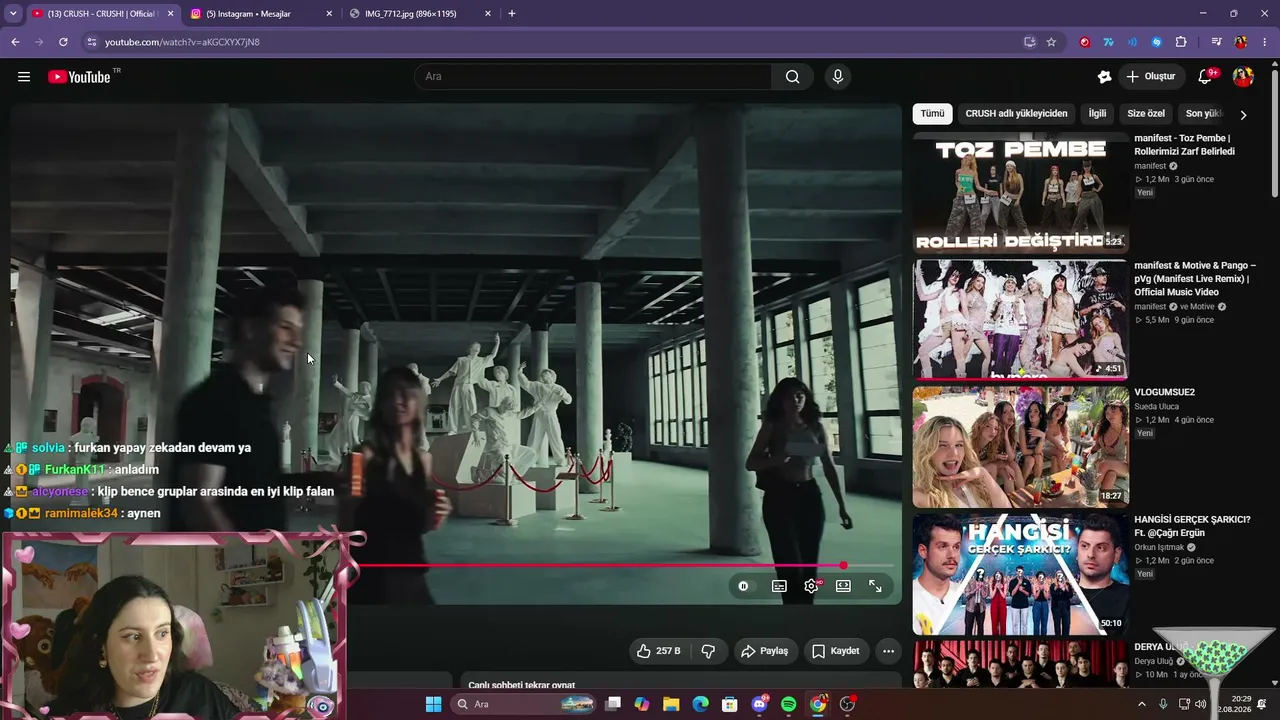Share the video with the Paylaş button
Screen dimensions: 1280x720
[x=765, y=651]
